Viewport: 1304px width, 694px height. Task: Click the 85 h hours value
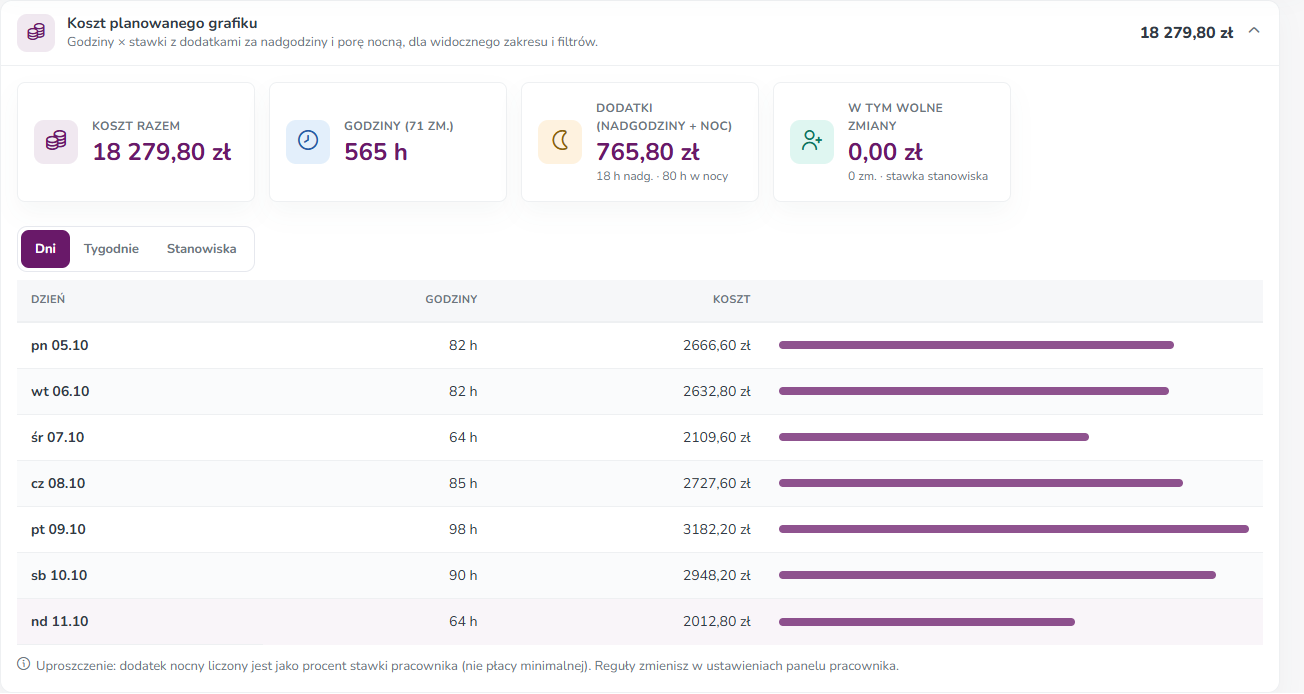tap(463, 483)
